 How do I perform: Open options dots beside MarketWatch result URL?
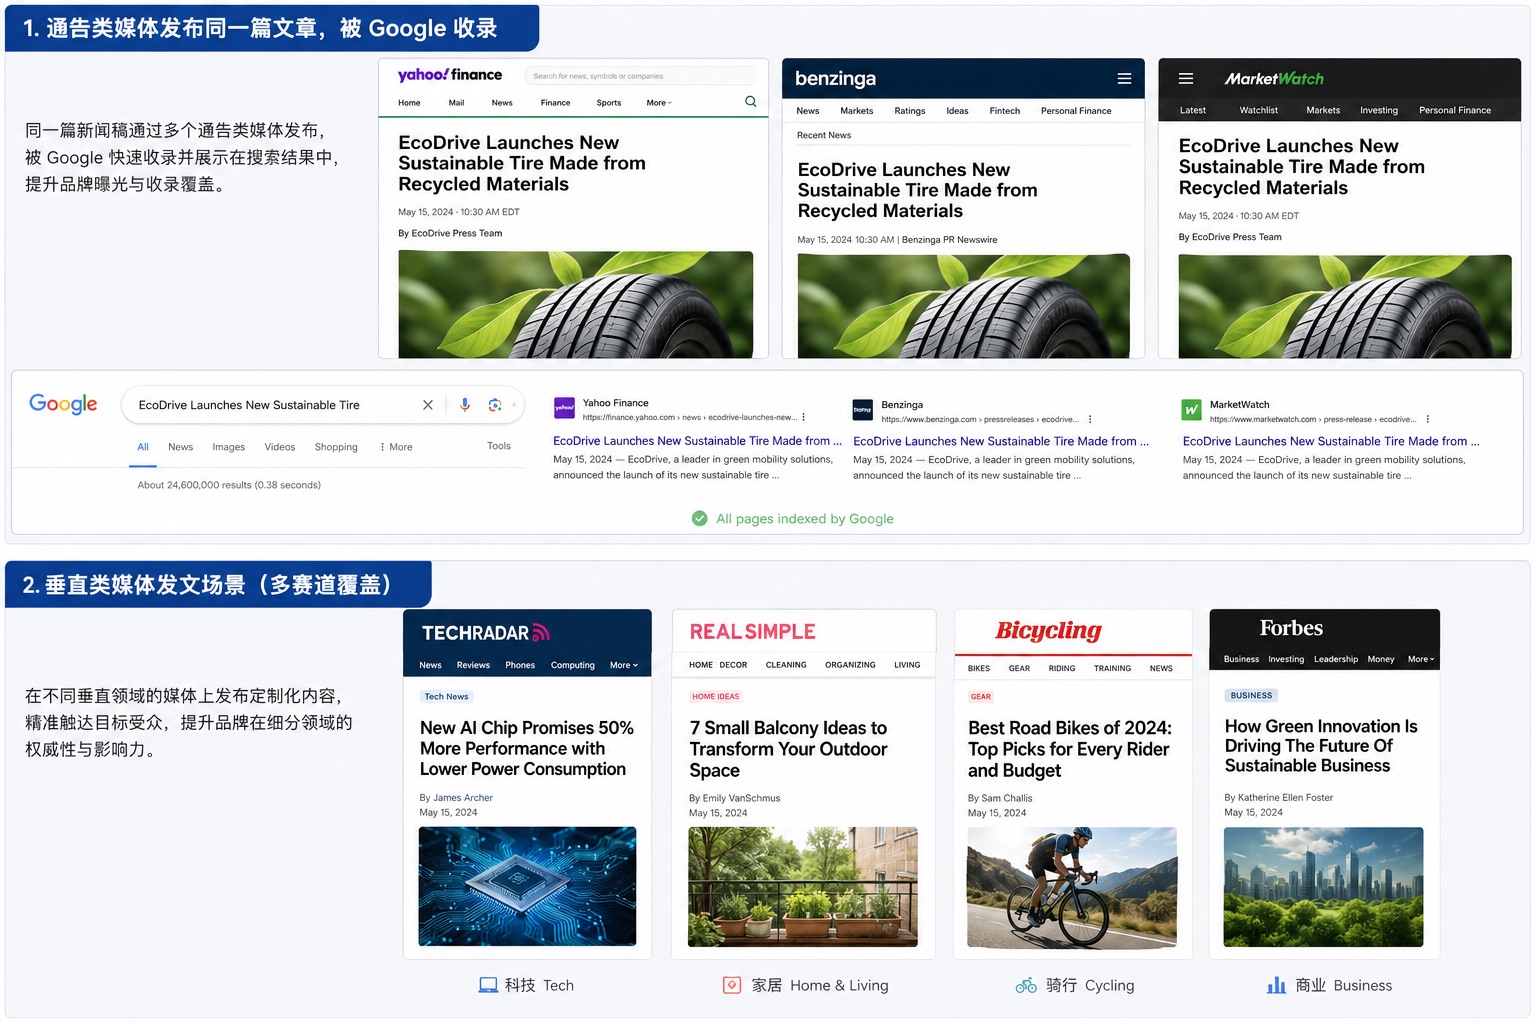pos(1428,419)
